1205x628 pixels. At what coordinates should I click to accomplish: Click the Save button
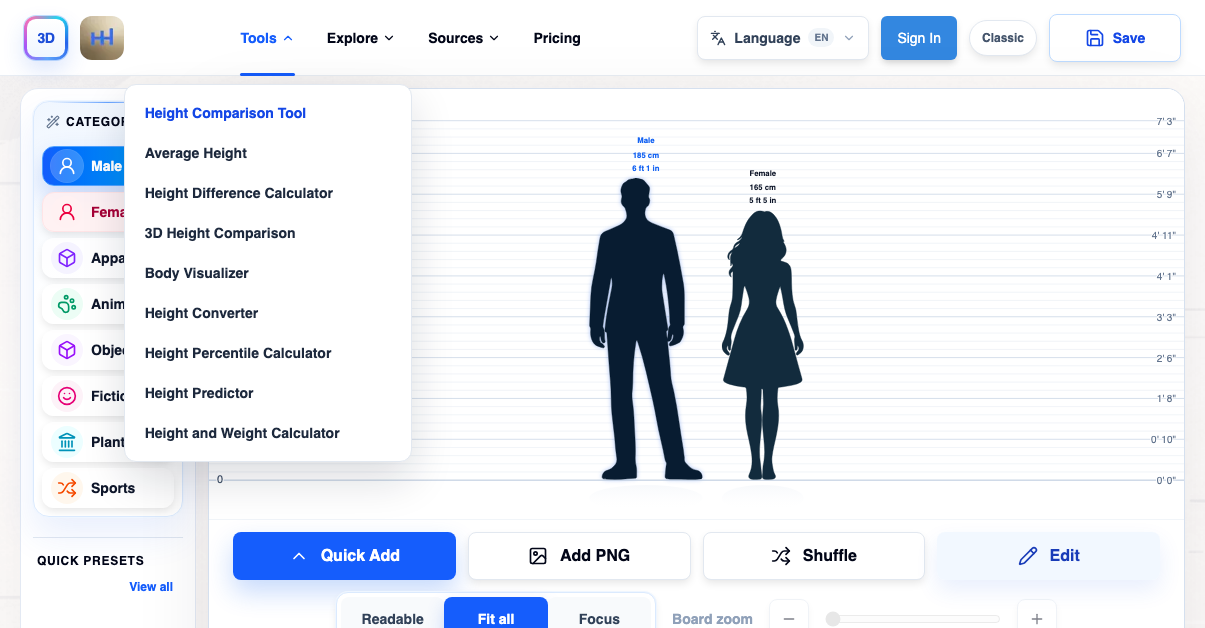tap(1115, 38)
